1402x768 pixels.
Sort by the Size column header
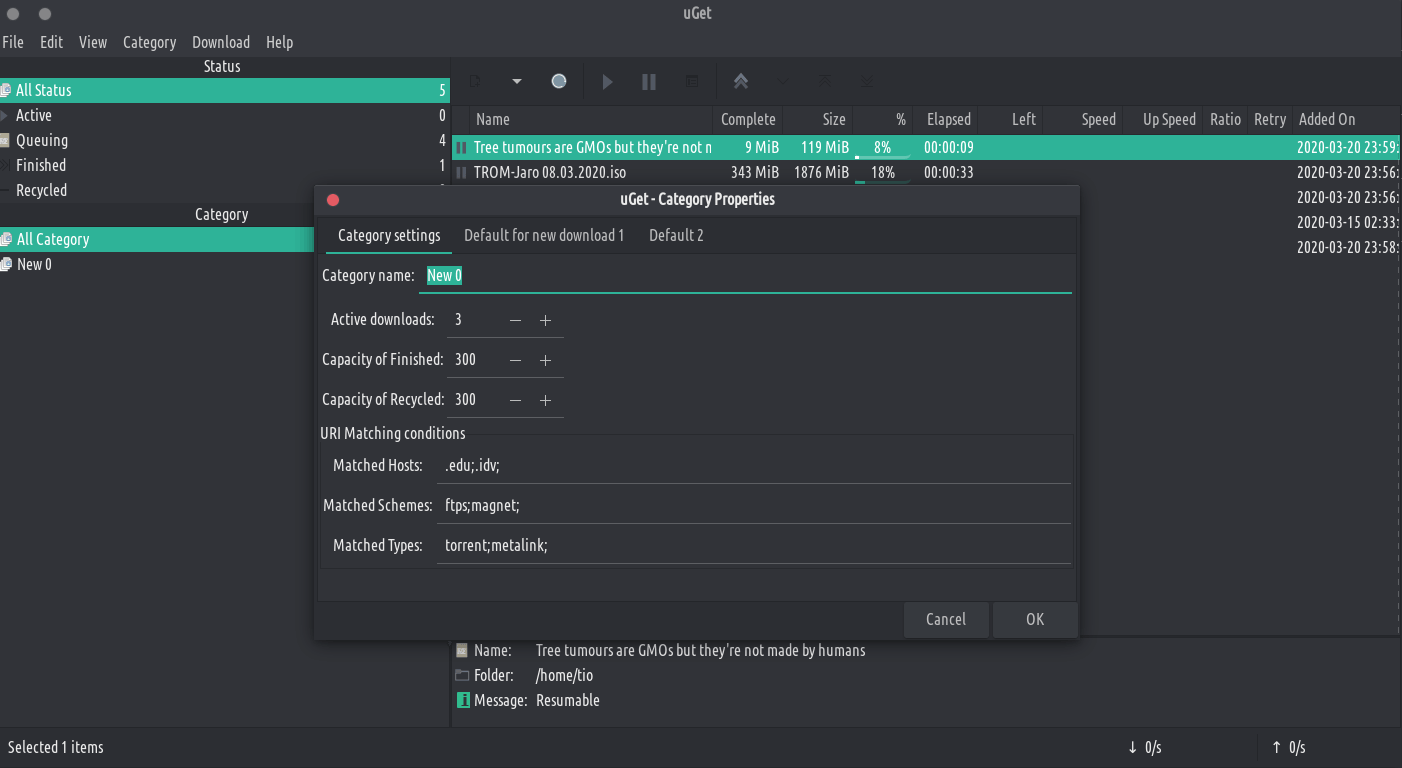817,119
